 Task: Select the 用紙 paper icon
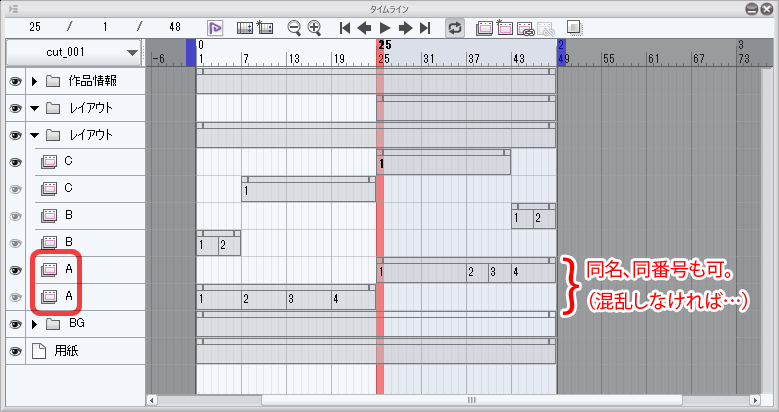pyautogui.click(x=39, y=351)
